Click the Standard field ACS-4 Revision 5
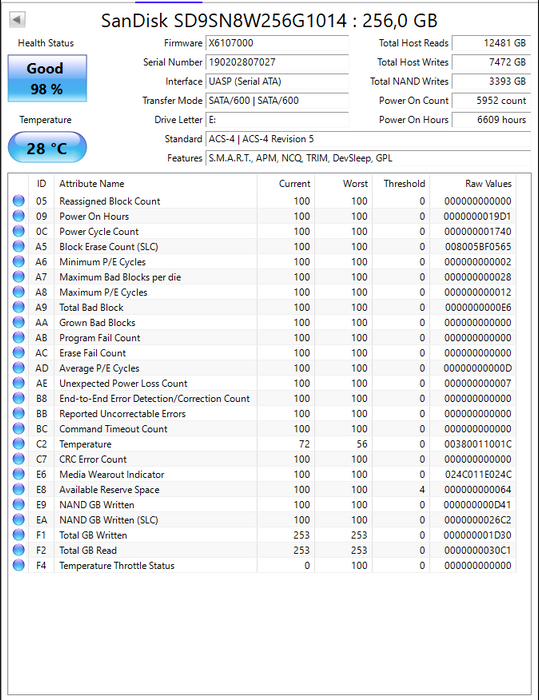The image size is (539, 700). coord(368,139)
